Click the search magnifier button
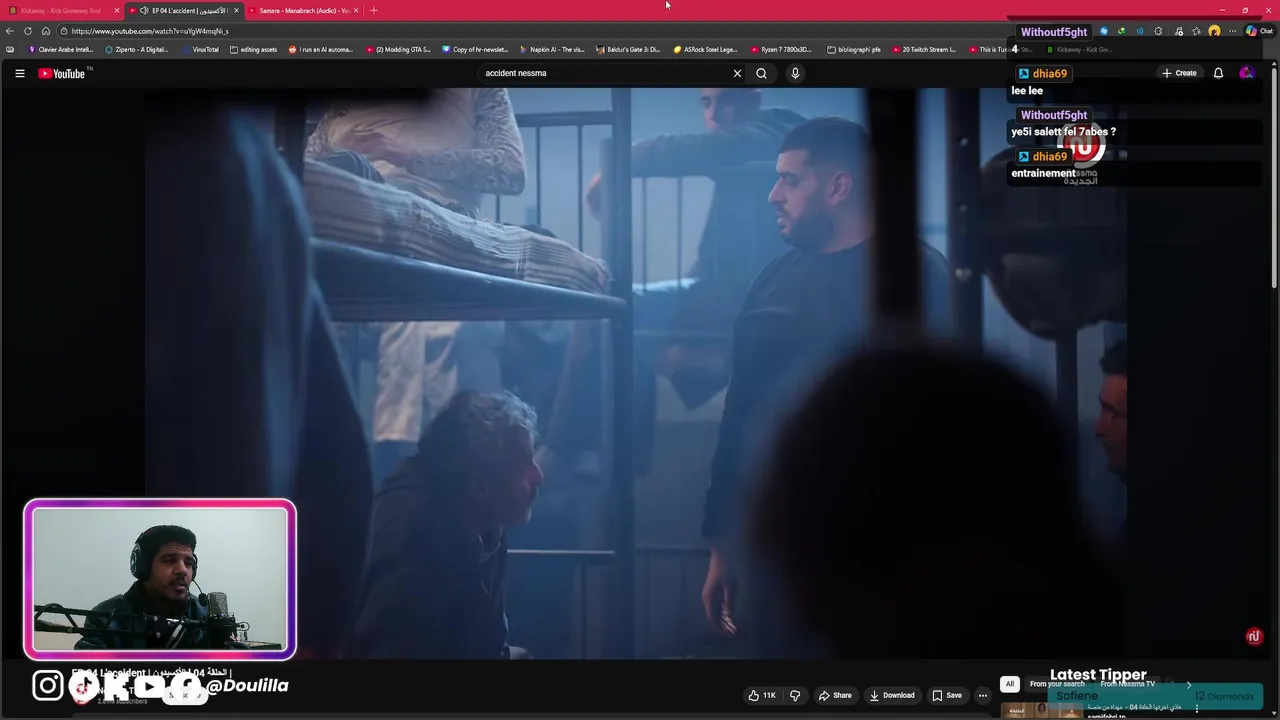This screenshot has width=1280, height=720. pos(761,73)
